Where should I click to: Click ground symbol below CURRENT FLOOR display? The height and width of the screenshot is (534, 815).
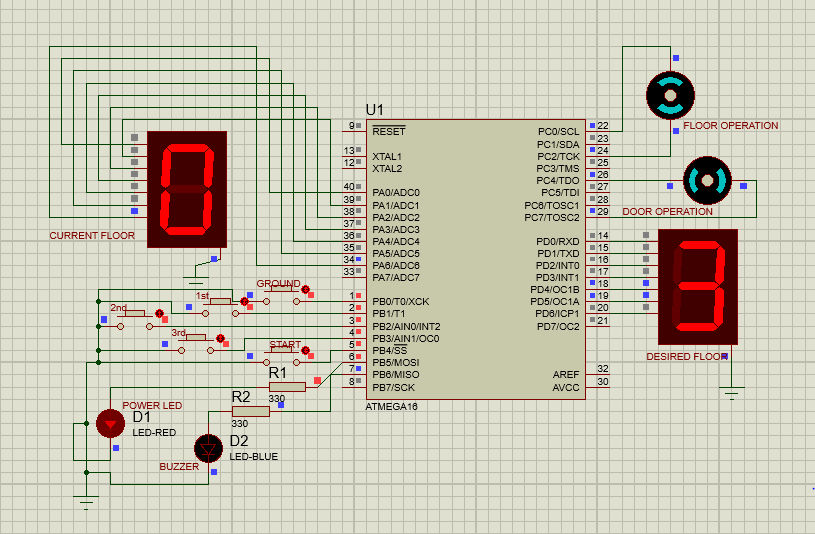point(195,281)
